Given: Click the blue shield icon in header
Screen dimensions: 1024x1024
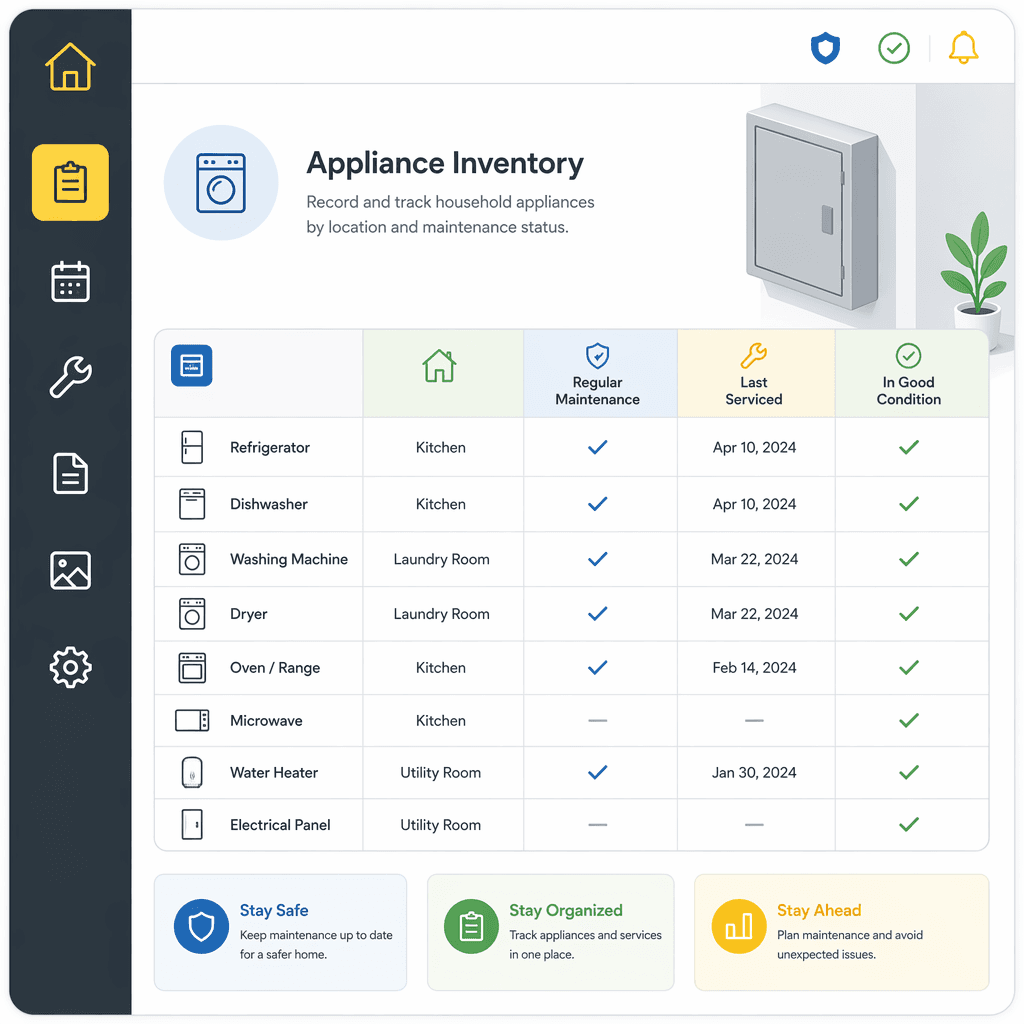Looking at the screenshot, I should coord(825,48).
